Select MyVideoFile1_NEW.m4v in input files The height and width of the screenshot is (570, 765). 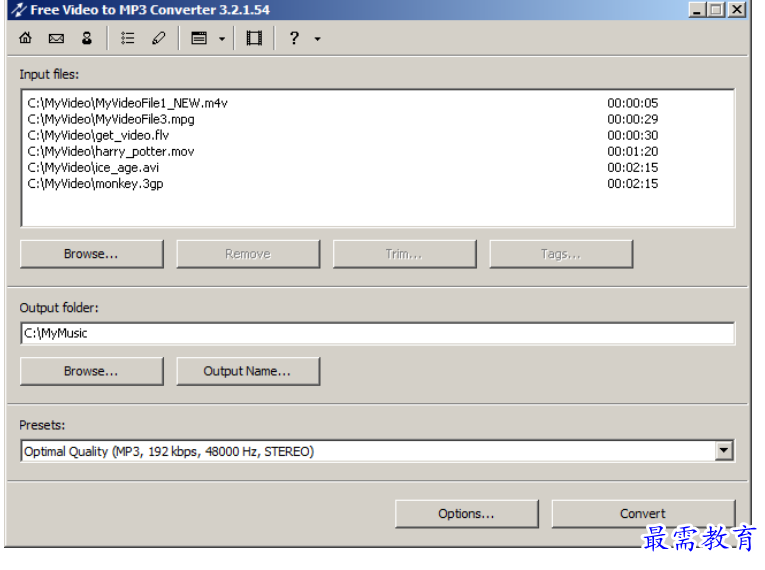click(x=128, y=103)
